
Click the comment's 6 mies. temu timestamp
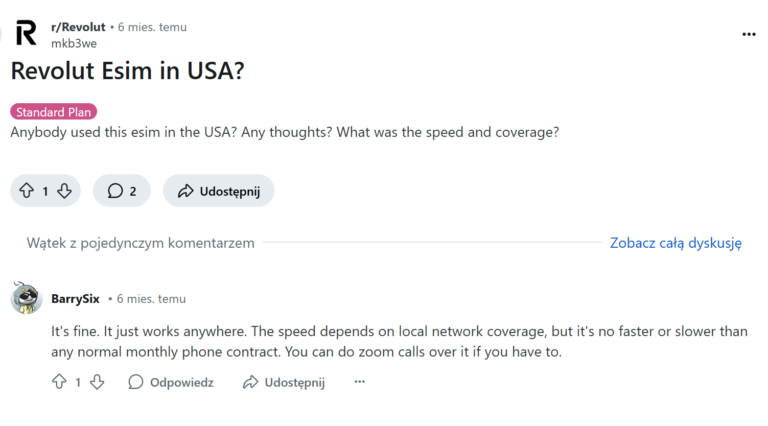151,299
